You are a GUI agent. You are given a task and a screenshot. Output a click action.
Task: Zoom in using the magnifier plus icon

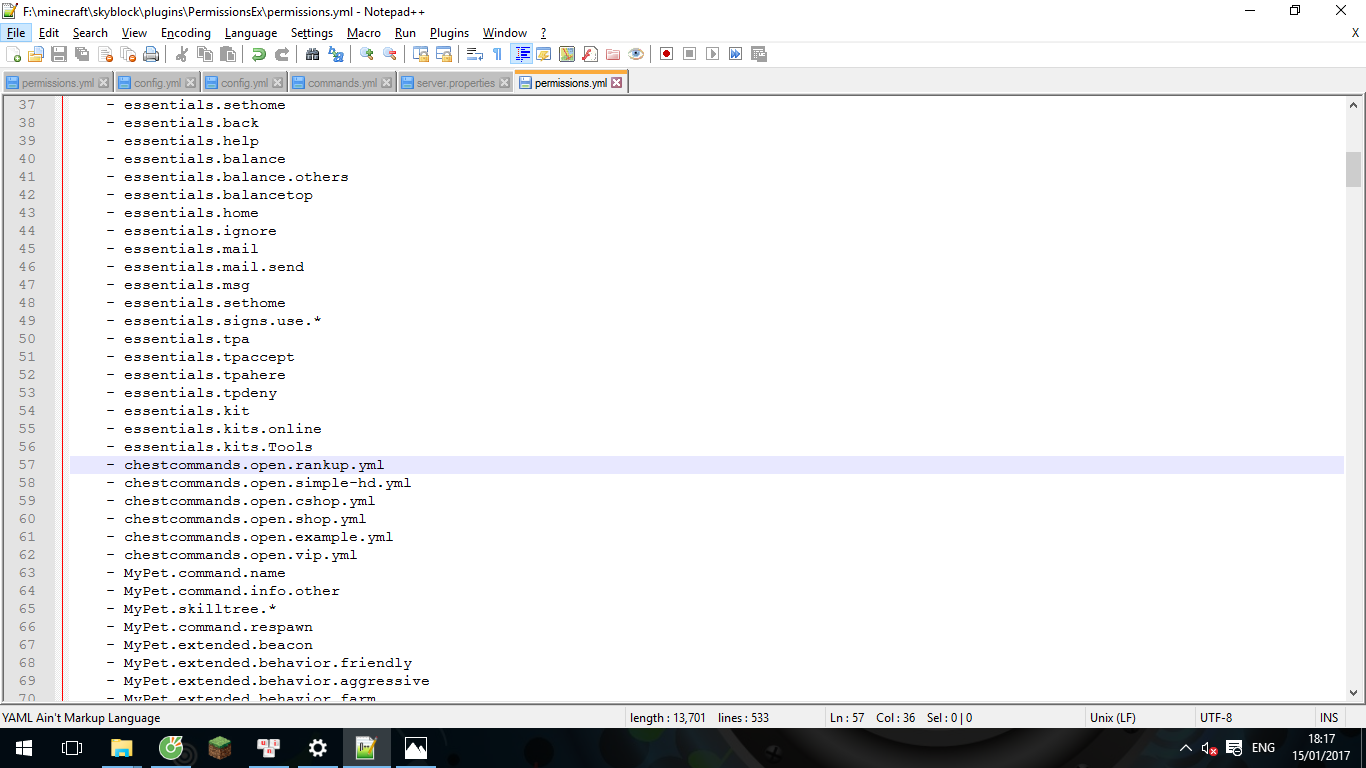click(367, 54)
